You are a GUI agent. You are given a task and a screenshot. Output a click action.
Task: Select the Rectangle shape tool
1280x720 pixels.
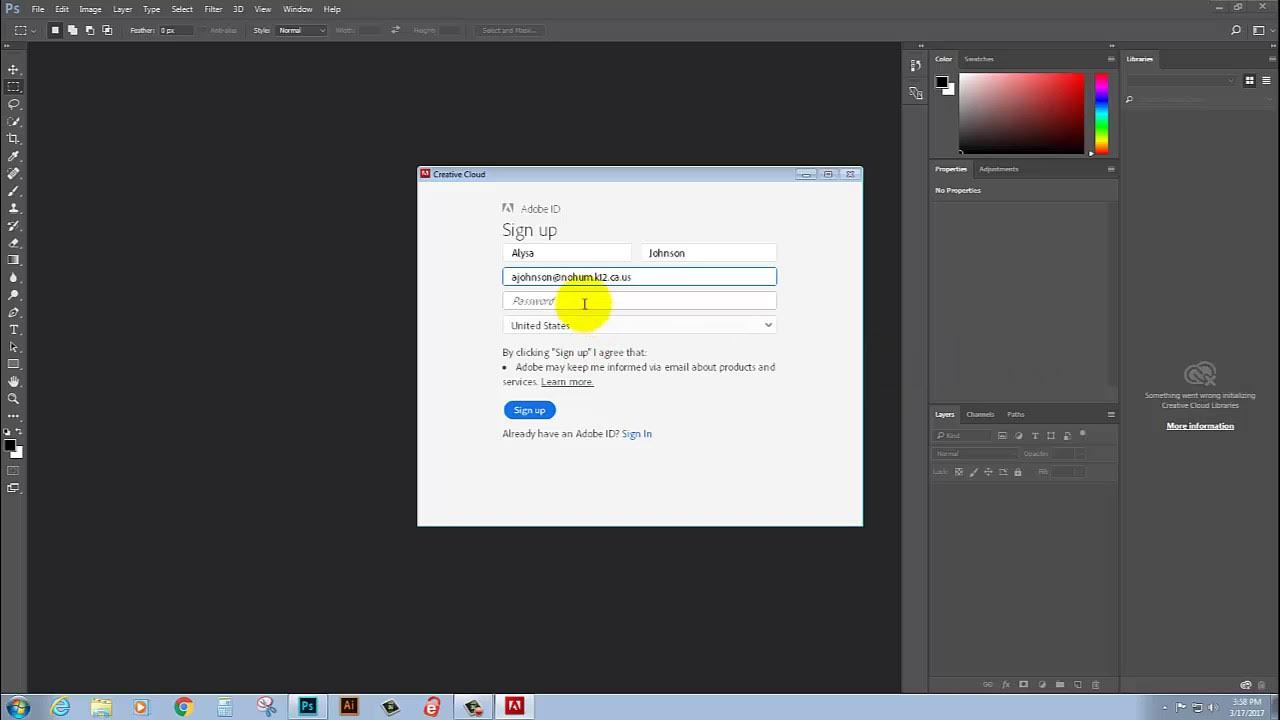coord(14,364)
